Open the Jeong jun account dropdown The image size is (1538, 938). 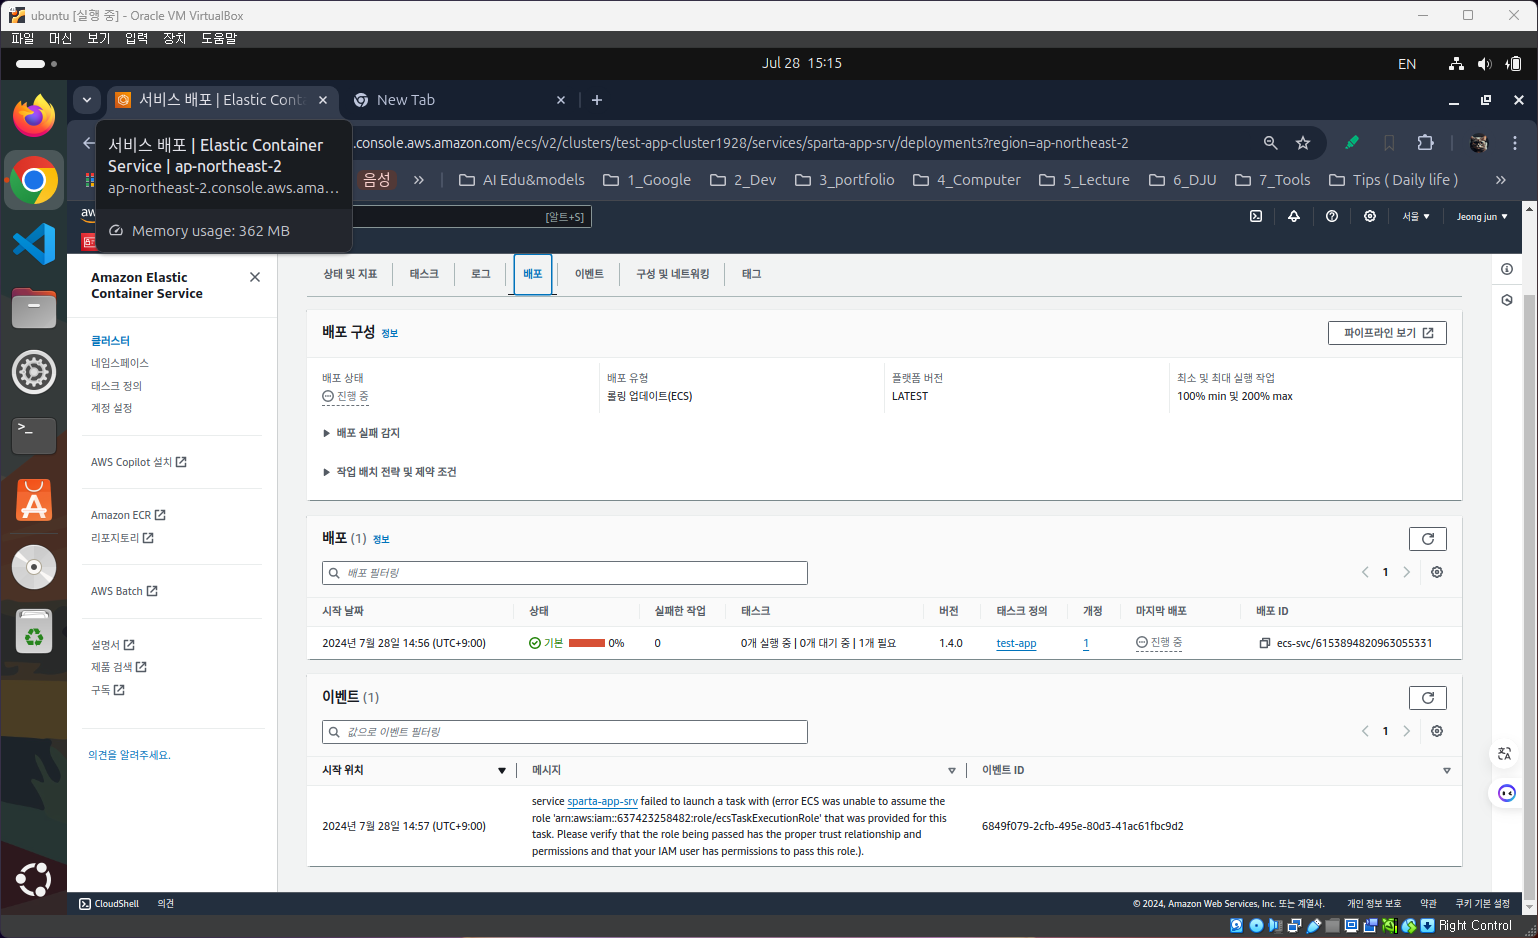click(x=1482, y=216)
